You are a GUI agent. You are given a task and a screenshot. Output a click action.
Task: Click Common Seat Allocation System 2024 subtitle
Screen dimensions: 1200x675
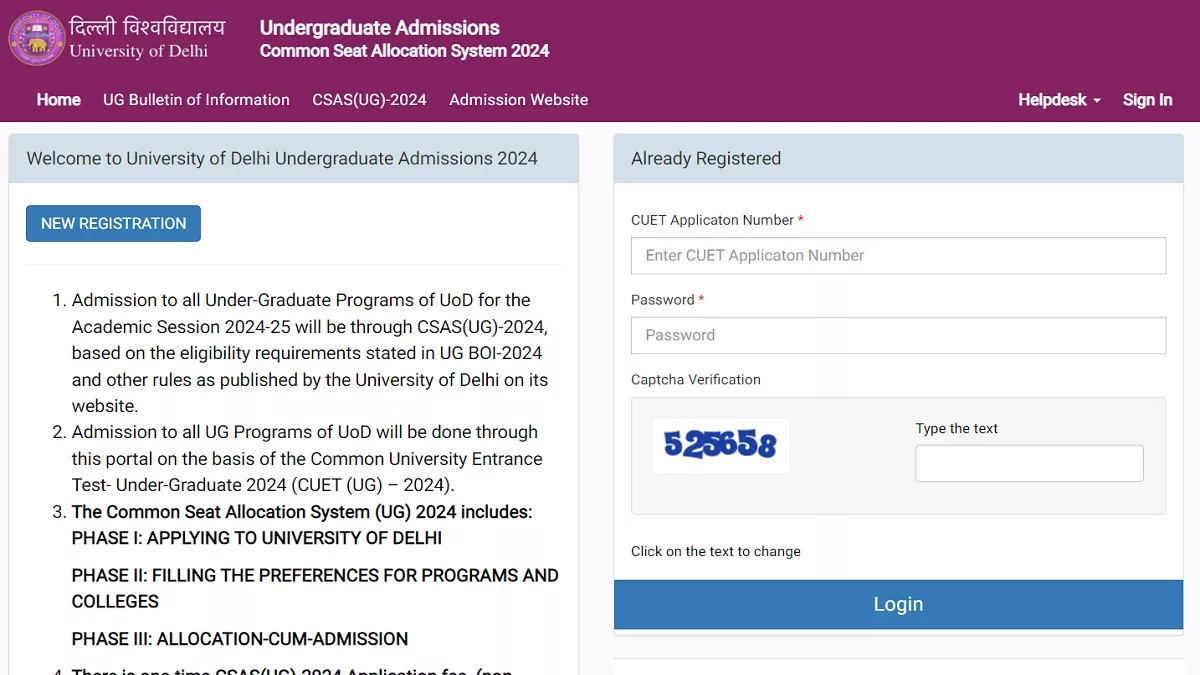(404, 51)
